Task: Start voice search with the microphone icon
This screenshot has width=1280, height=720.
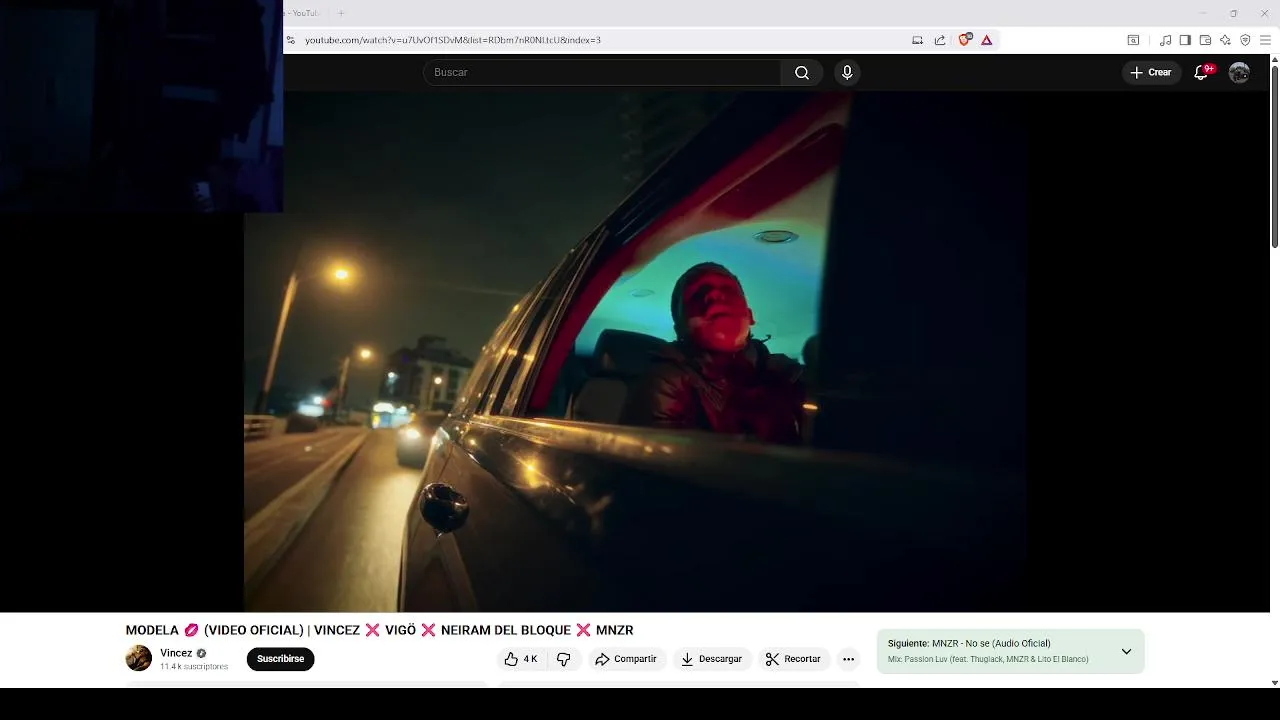Action: (x=847, y=72)
